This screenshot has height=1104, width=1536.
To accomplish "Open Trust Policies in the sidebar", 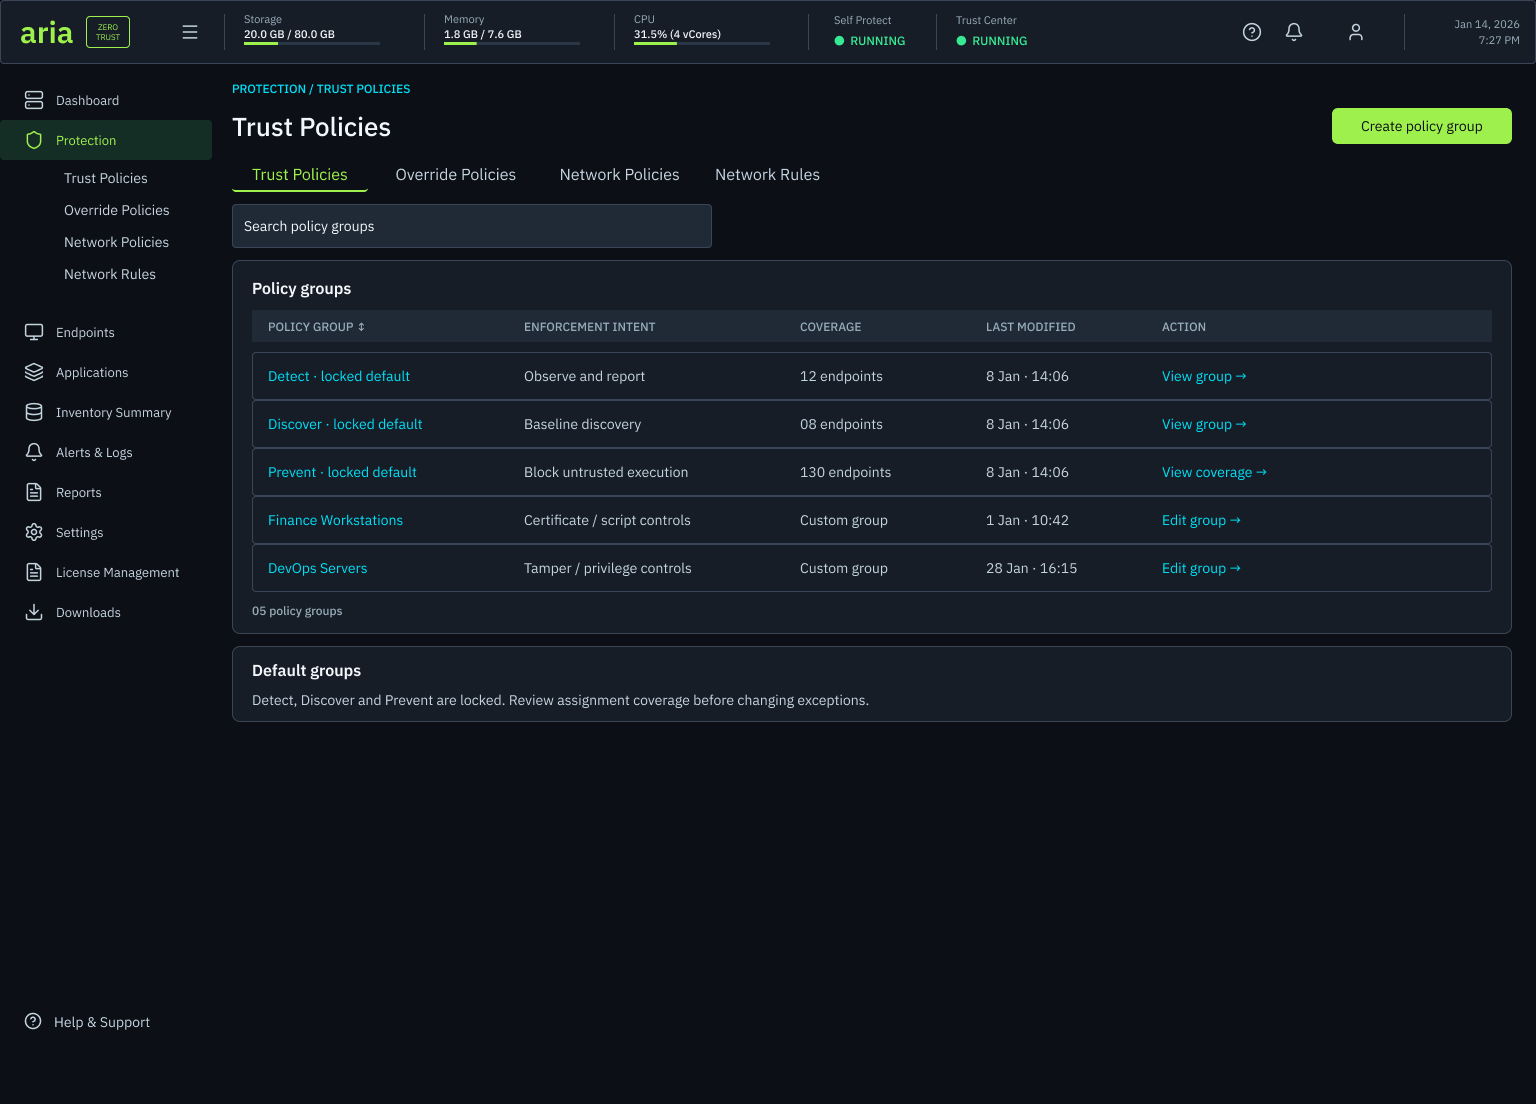I will point(106,178).
